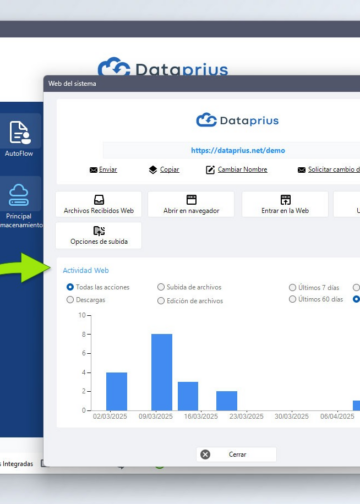Image resolution: width=360 pixels, height=504 pixels.
Task: Open the dataprius.net/demo URL link
Action: [238, 150]
